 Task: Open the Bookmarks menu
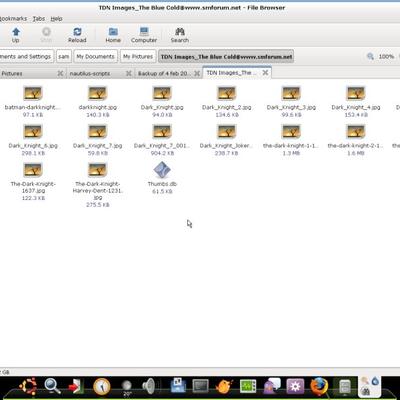click(13, 19)
